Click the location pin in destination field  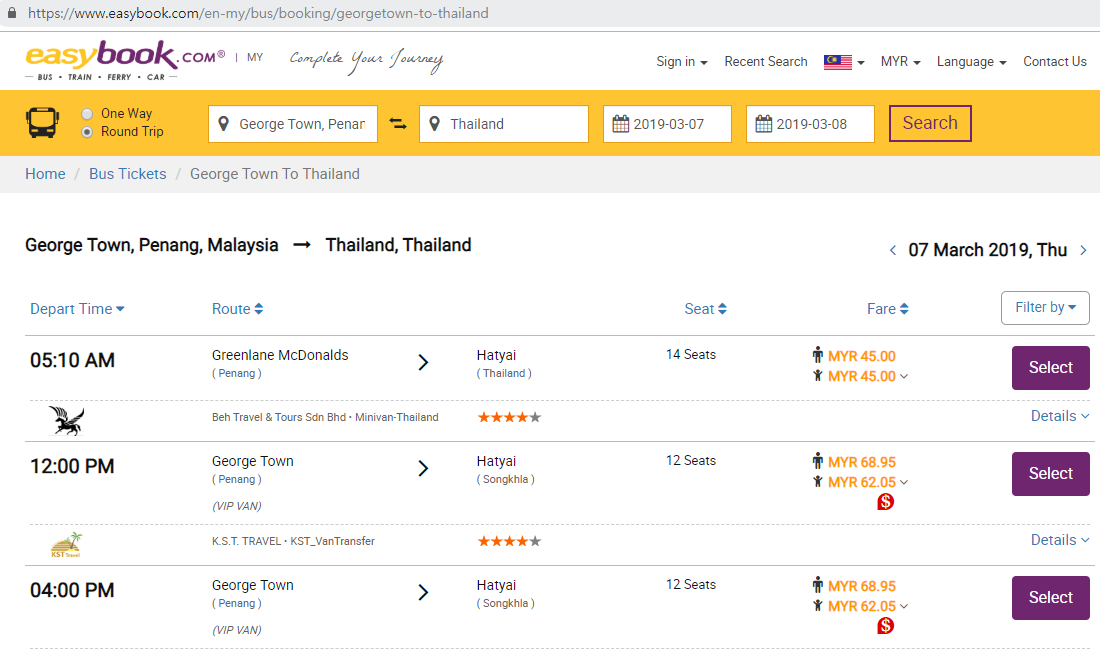pyautogui.click(x=435, y=124)
